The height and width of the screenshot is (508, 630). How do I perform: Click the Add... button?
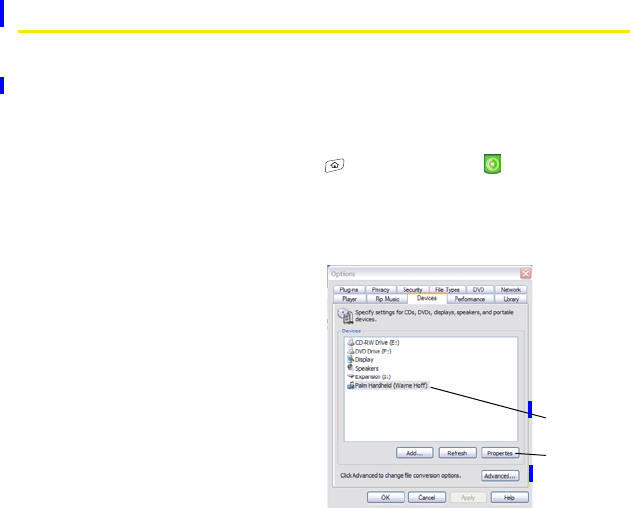pyautogui.click(x=415, y=453)
